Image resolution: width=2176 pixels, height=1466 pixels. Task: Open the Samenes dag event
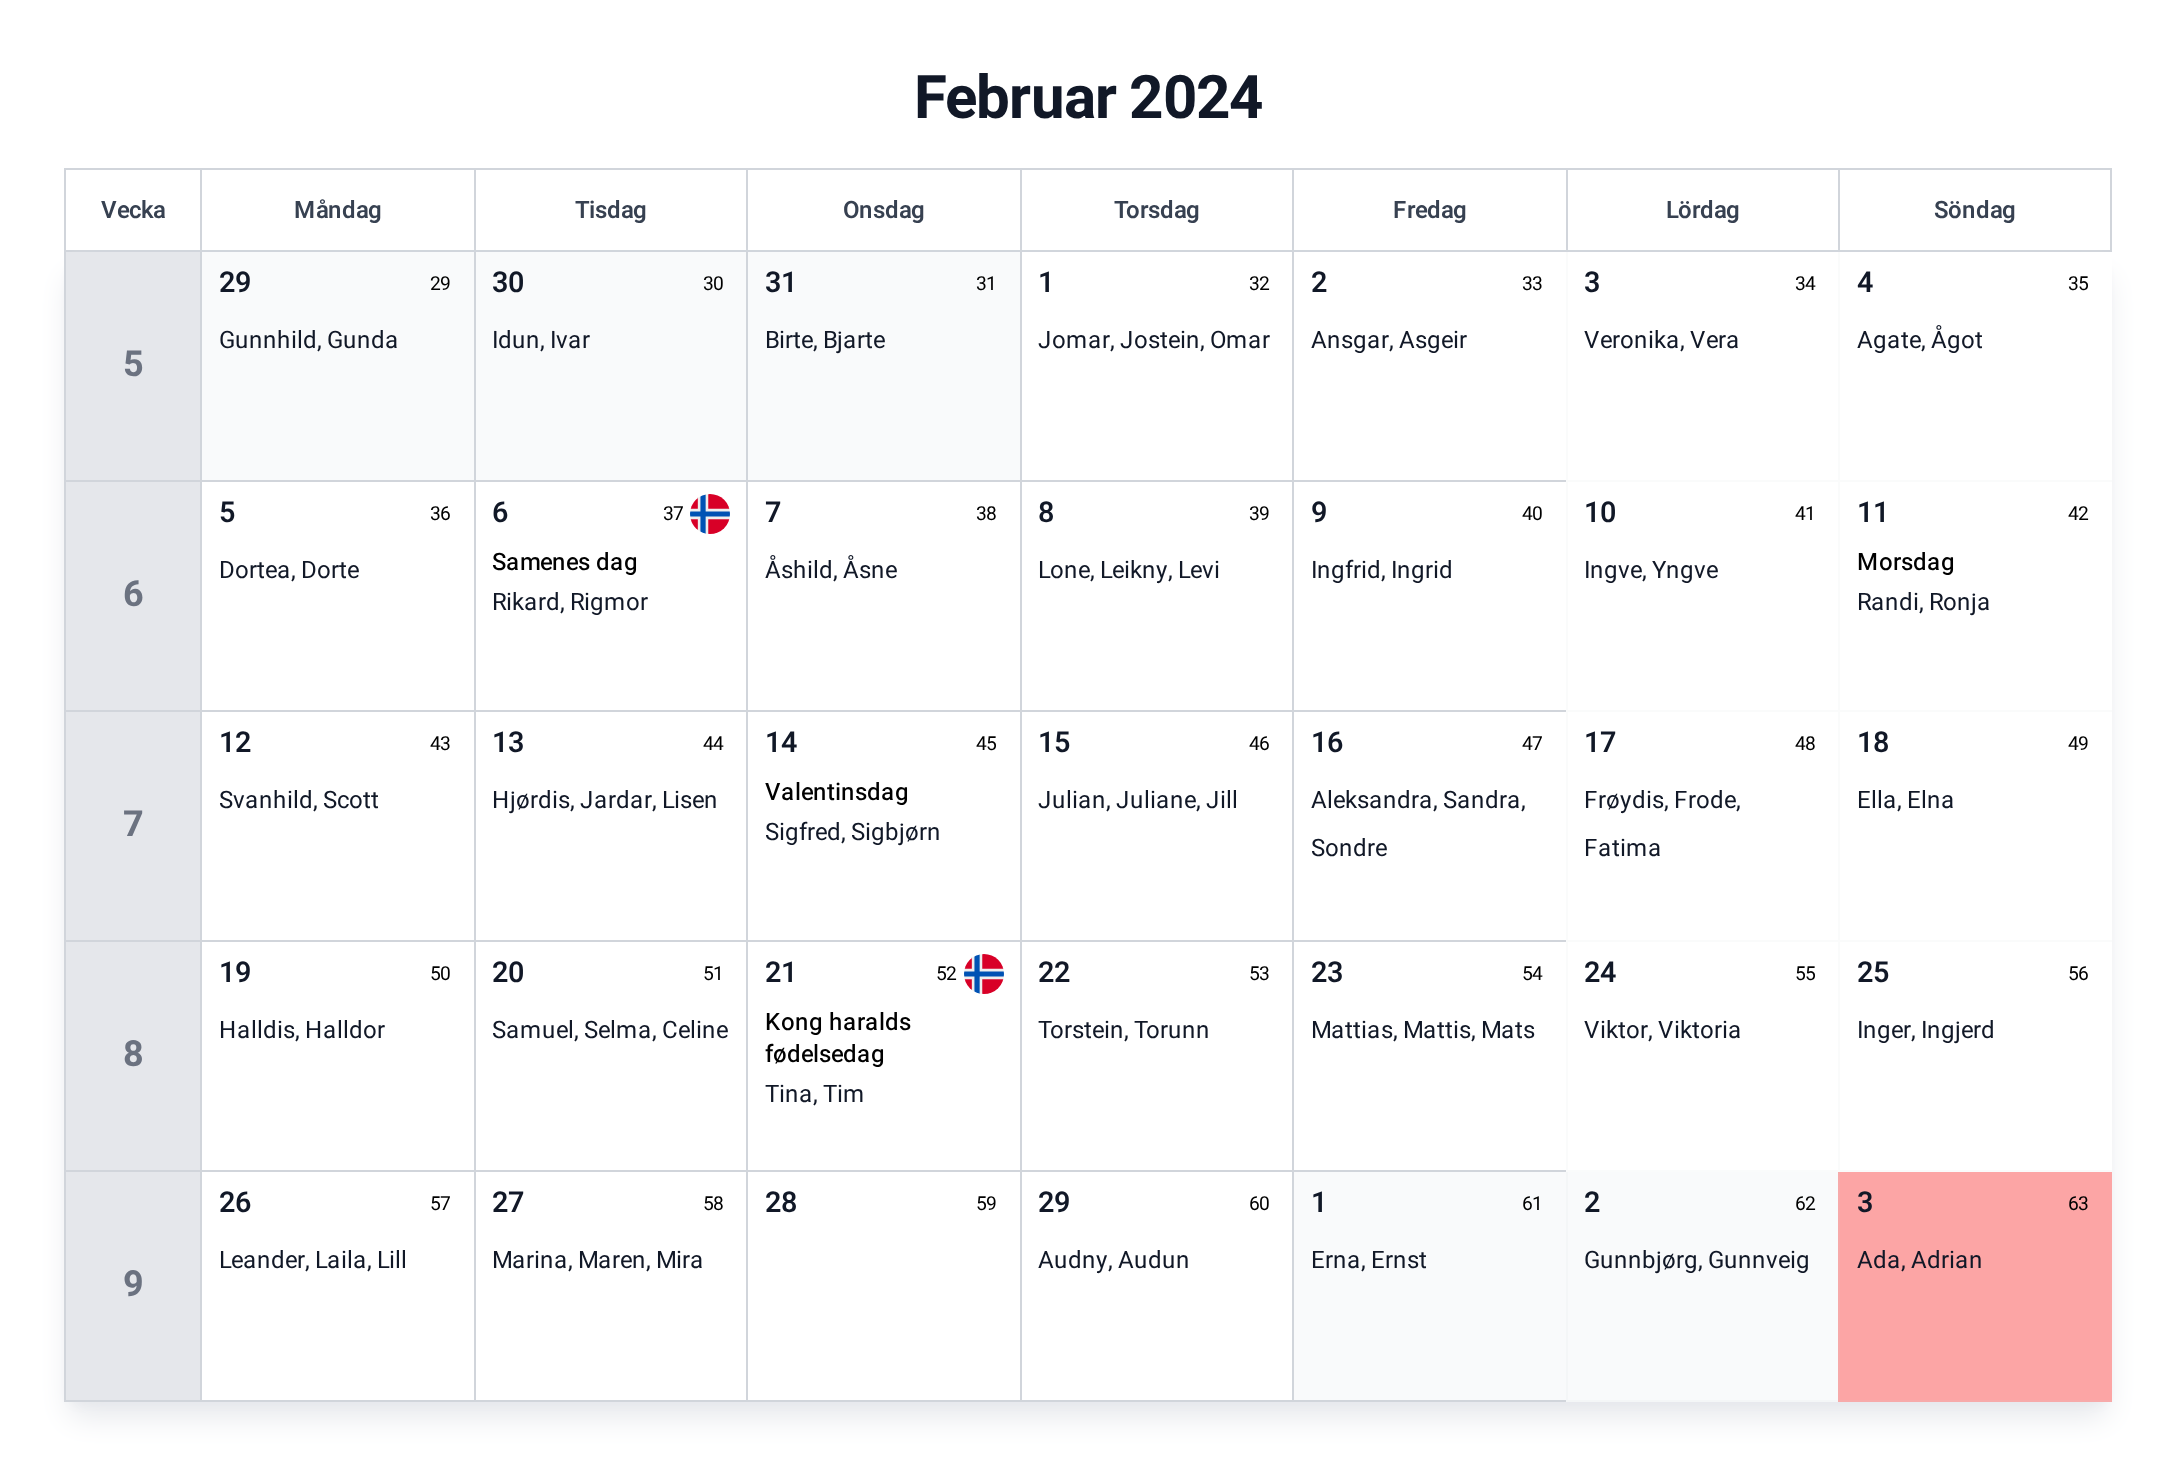[564, 562]
